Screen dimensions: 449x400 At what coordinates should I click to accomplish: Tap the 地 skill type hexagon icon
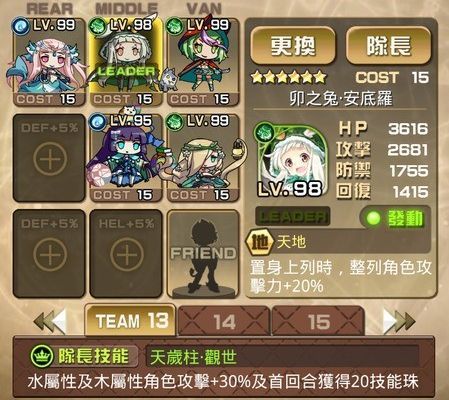click(259, 242)
